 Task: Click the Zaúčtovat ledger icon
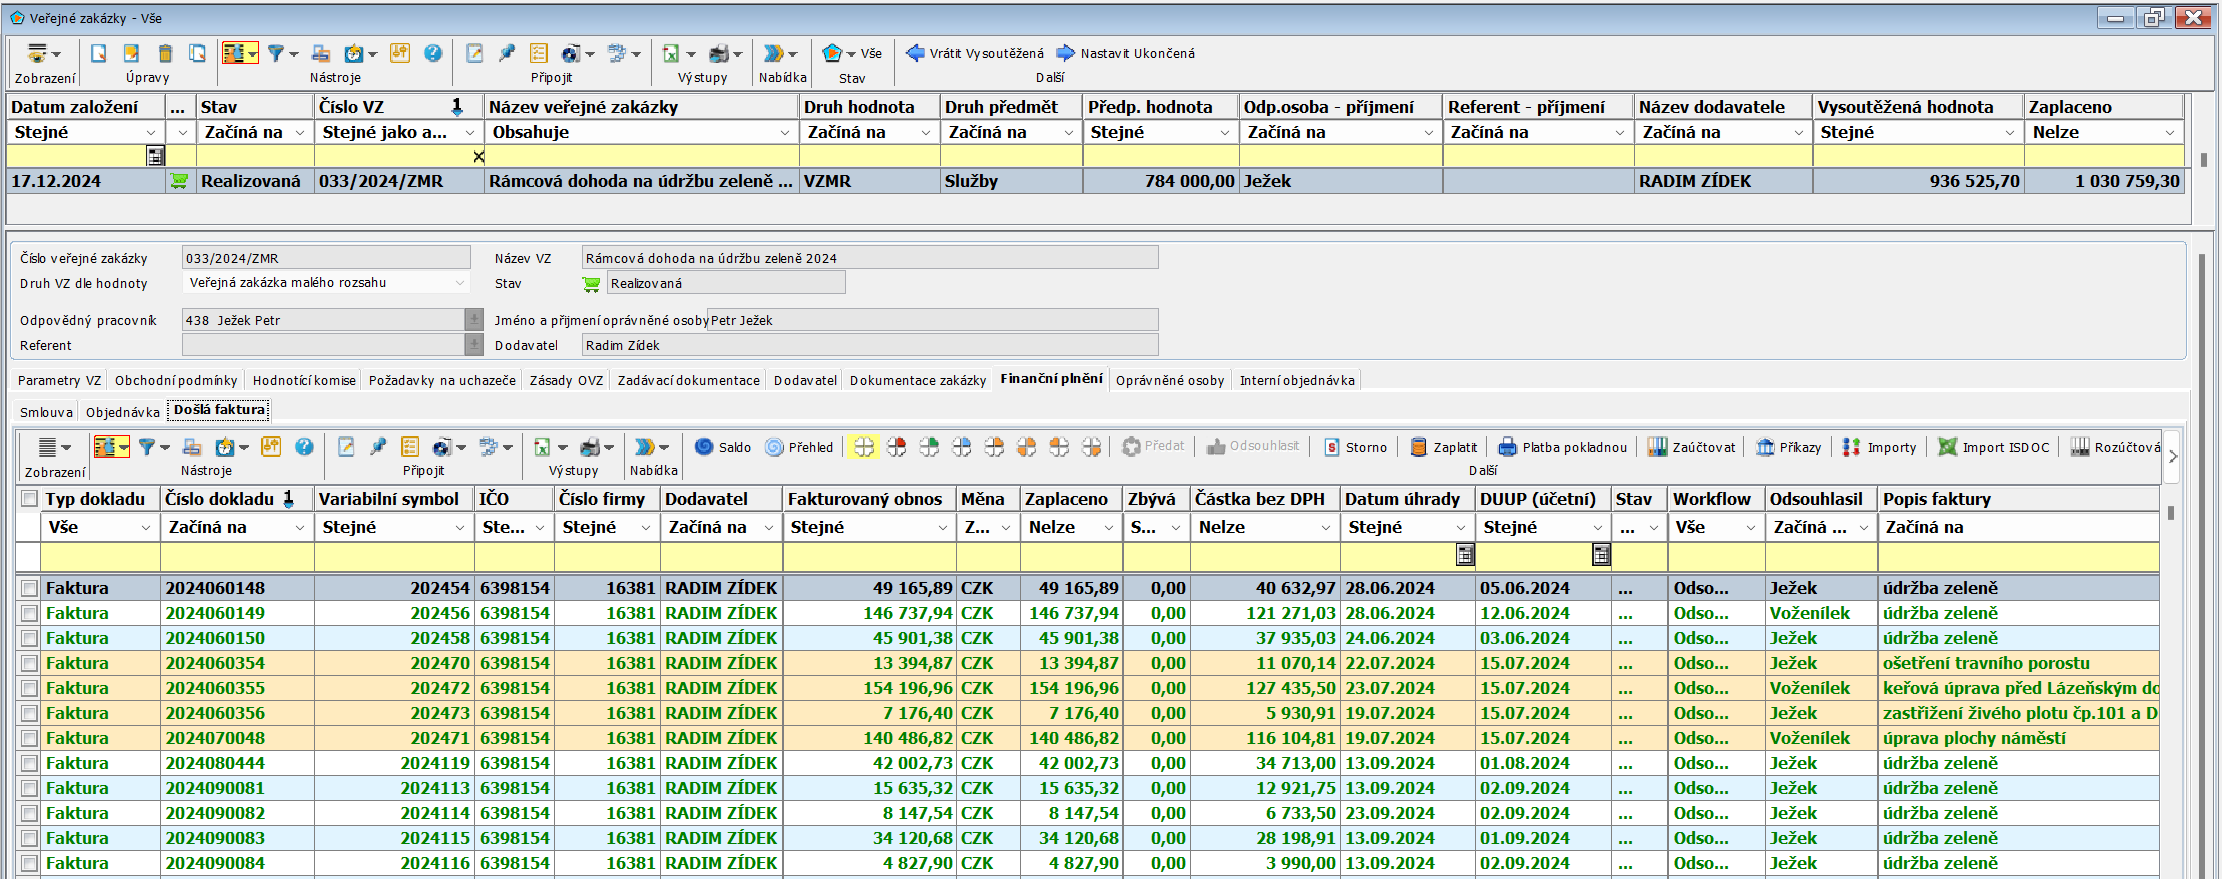coord(1657,447)
